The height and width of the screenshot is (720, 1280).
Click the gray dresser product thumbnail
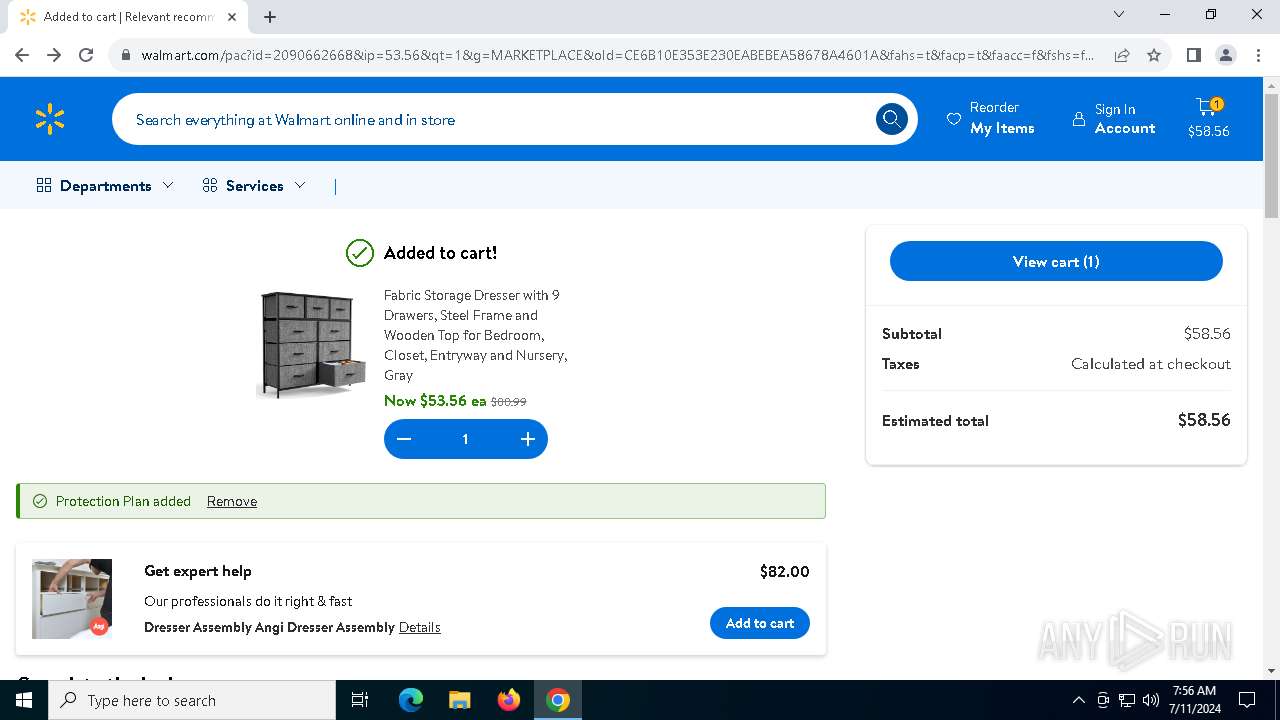[312, 345]
